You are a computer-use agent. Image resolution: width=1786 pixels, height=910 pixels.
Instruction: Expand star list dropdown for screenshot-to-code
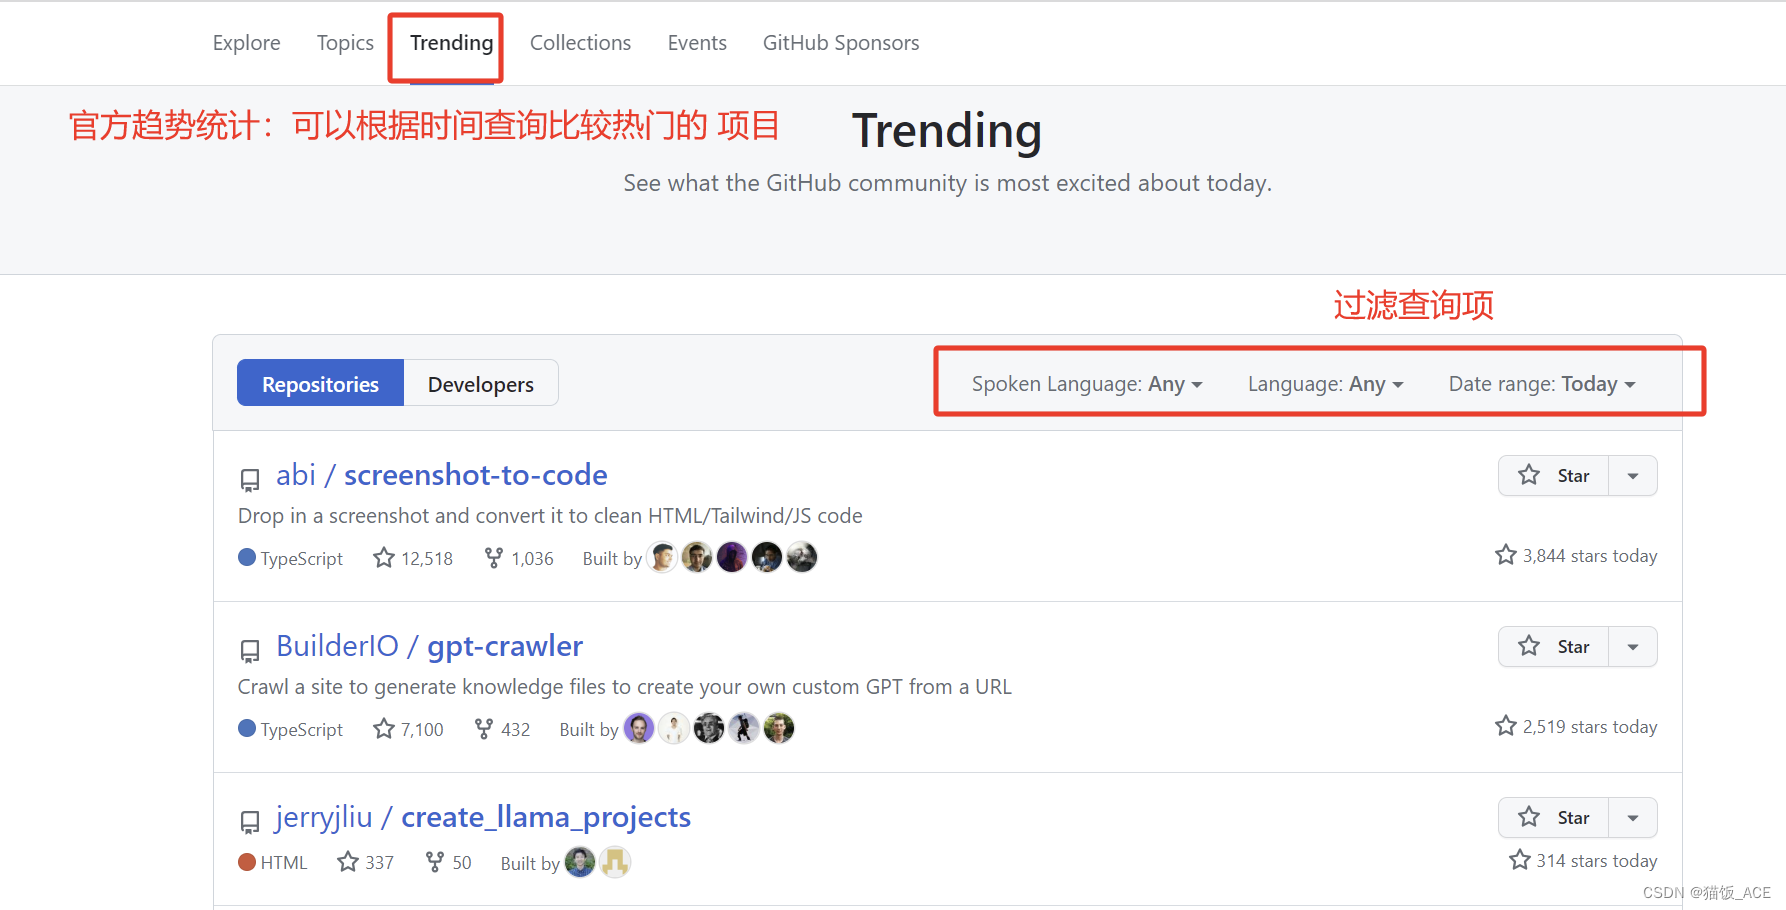pyautogui.click(x=1633, y=476)
